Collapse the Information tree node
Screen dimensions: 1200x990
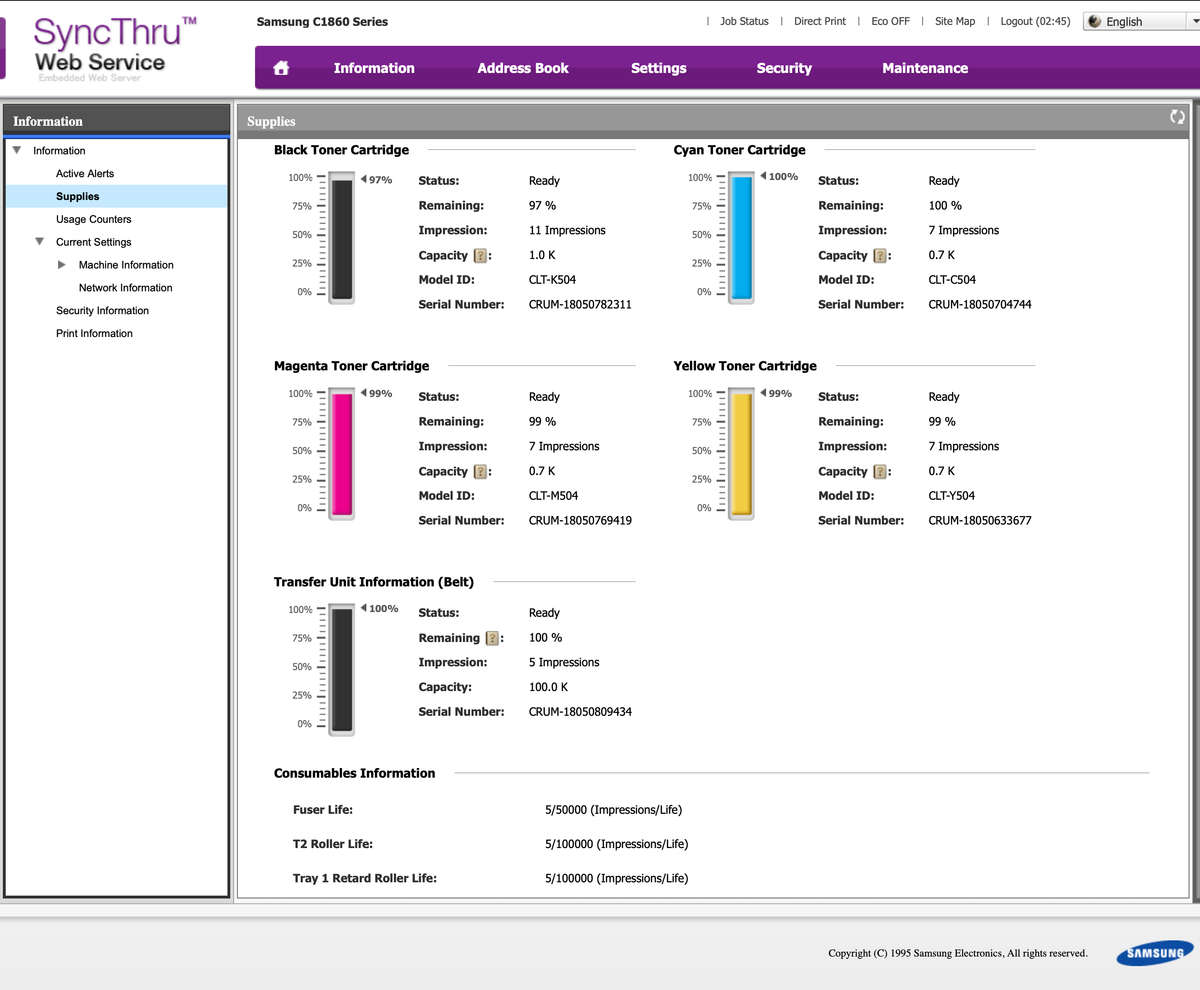click(x=17, y=151)
